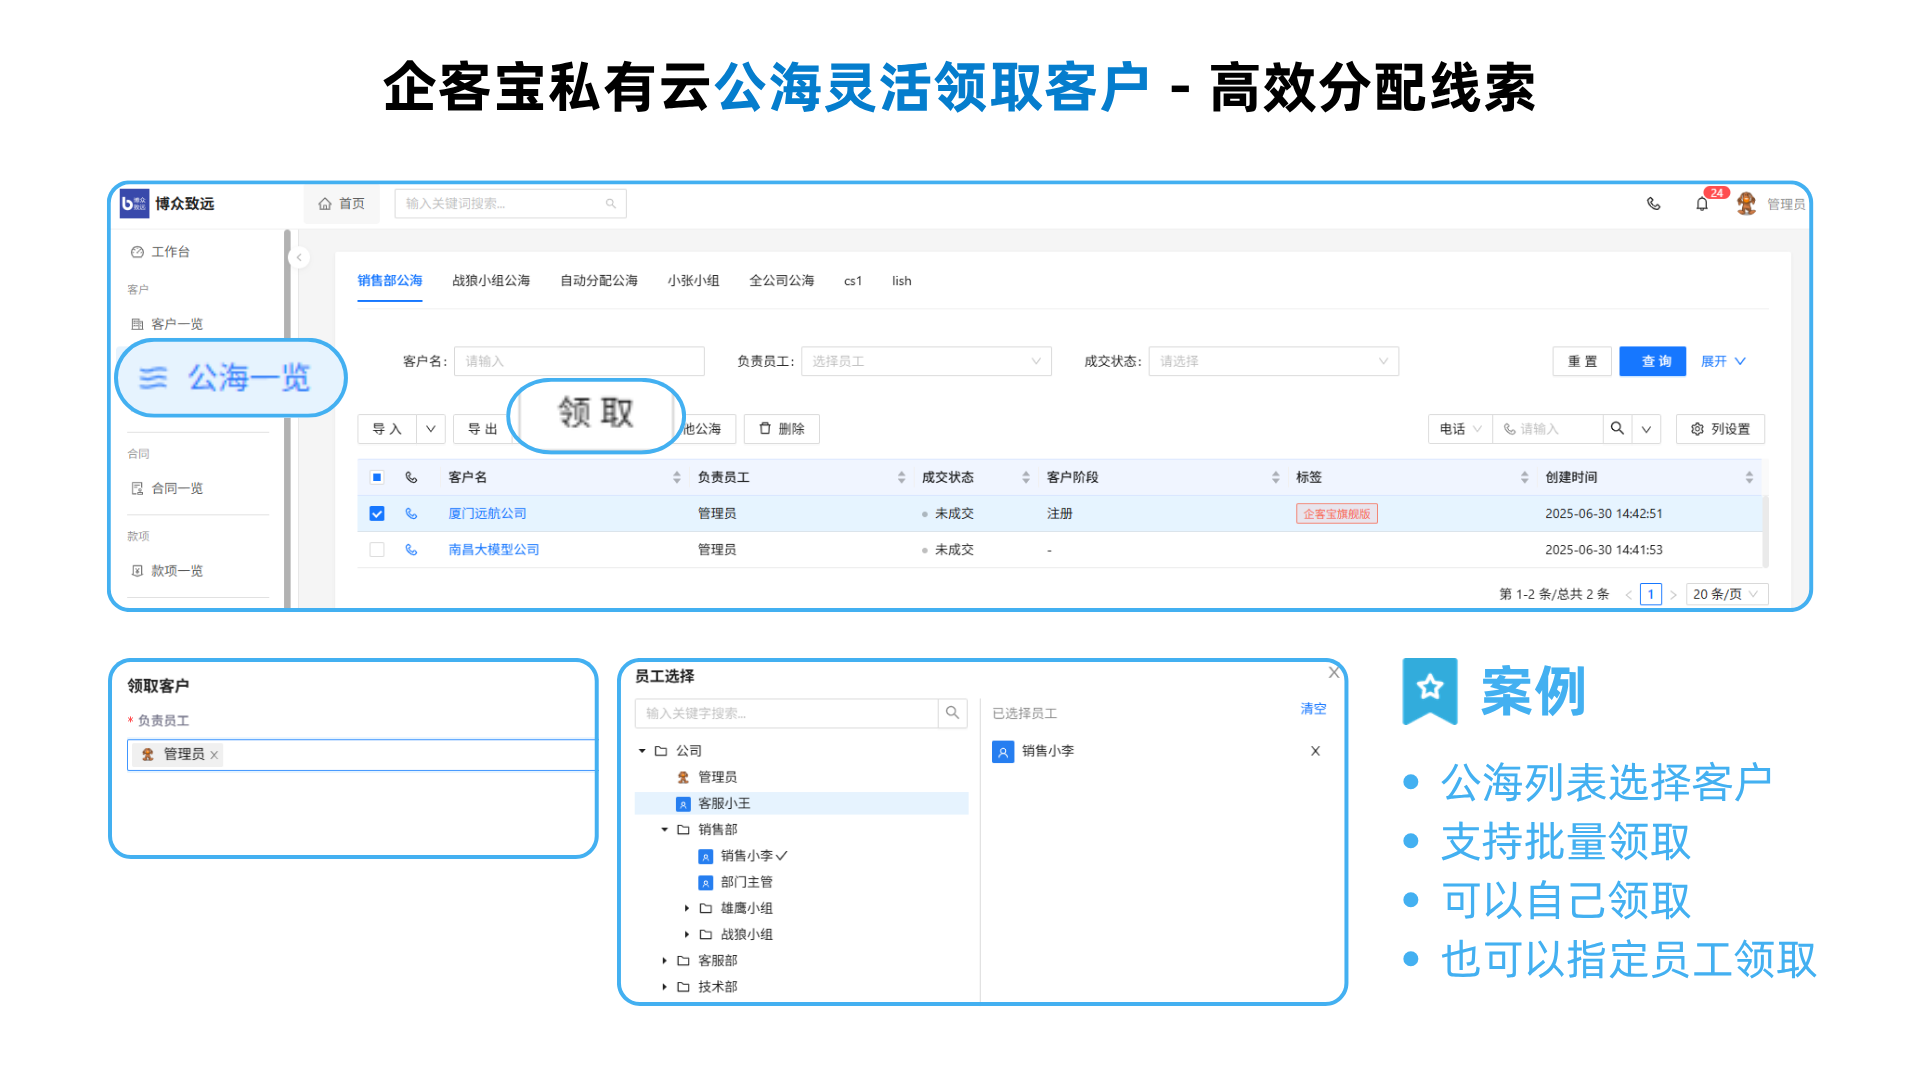The image size is (1920, 1080).
Task: Open the 全公司公海 tab
Action: (781, 281)
